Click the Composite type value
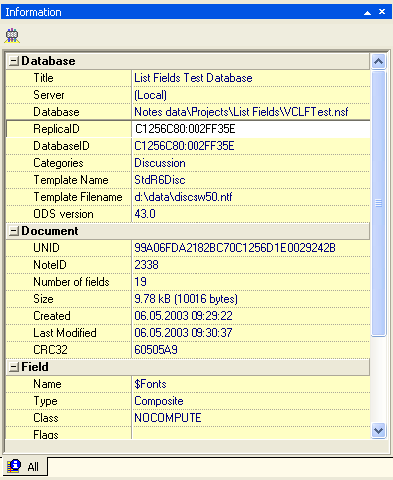393x480 pixels. [159, 401]
